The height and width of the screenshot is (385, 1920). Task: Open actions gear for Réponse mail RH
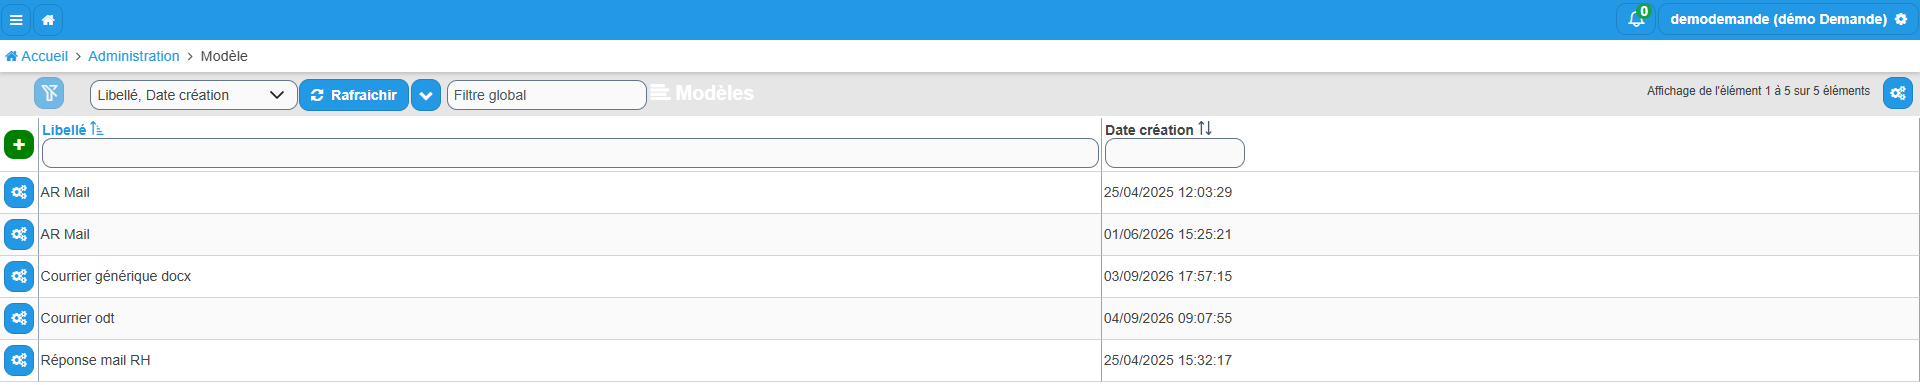coord(19,360)
